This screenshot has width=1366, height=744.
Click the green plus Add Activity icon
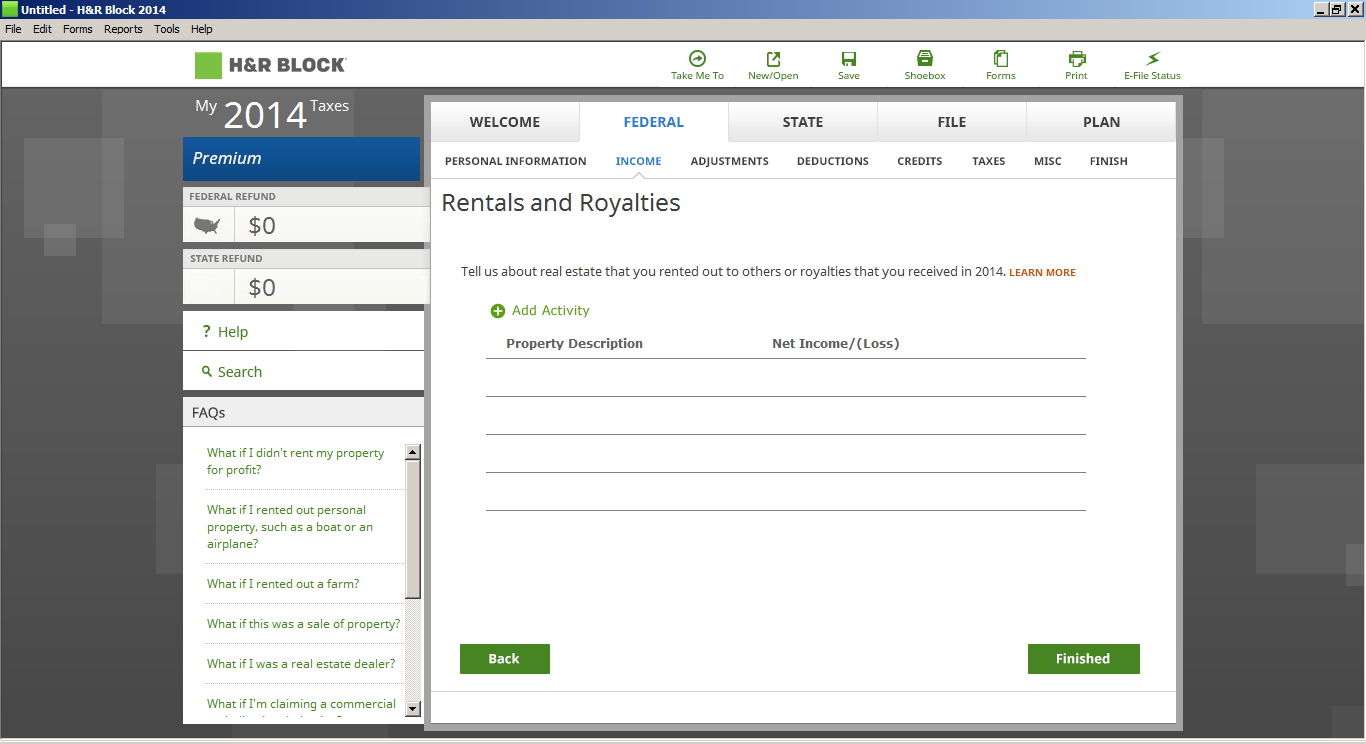click(x=498, y=311)
